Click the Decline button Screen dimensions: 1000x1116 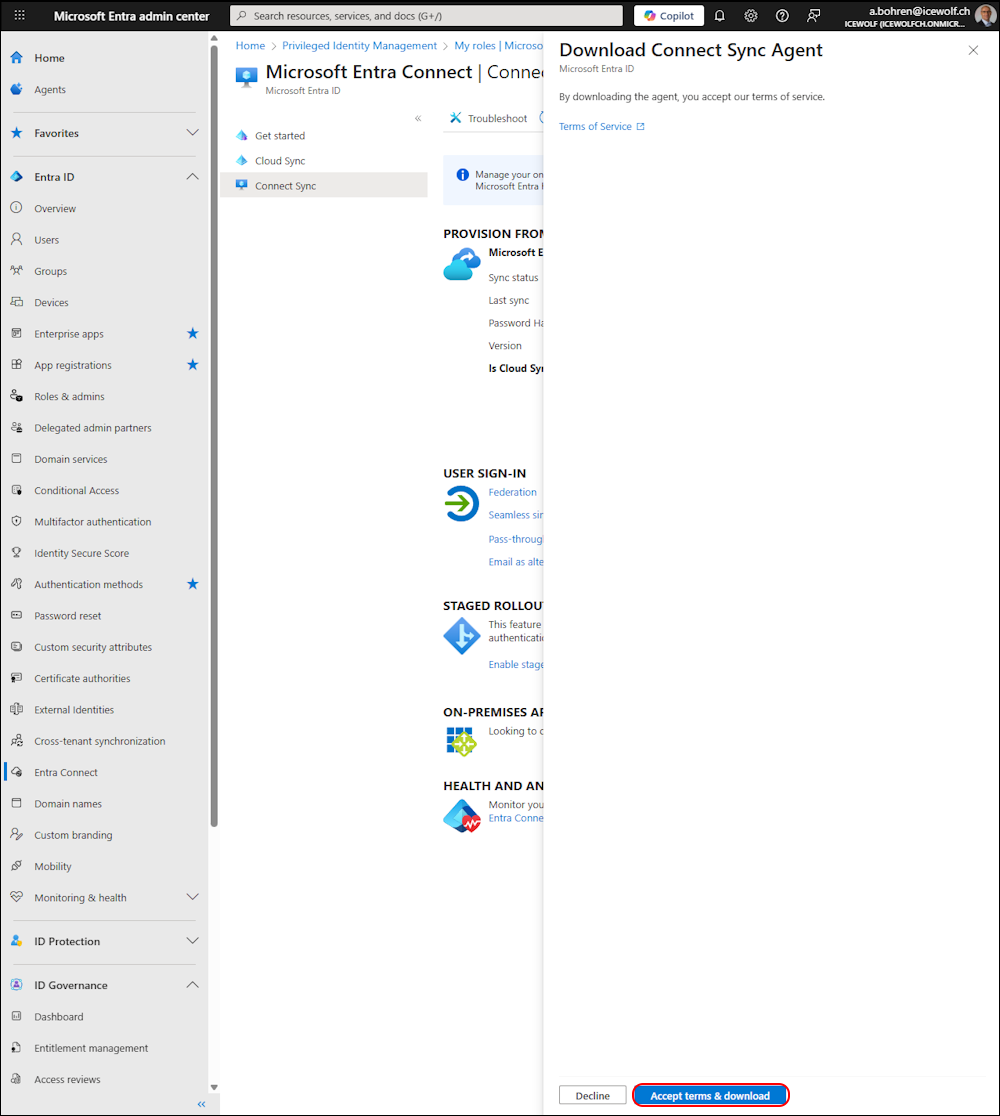click(592, 1096)
